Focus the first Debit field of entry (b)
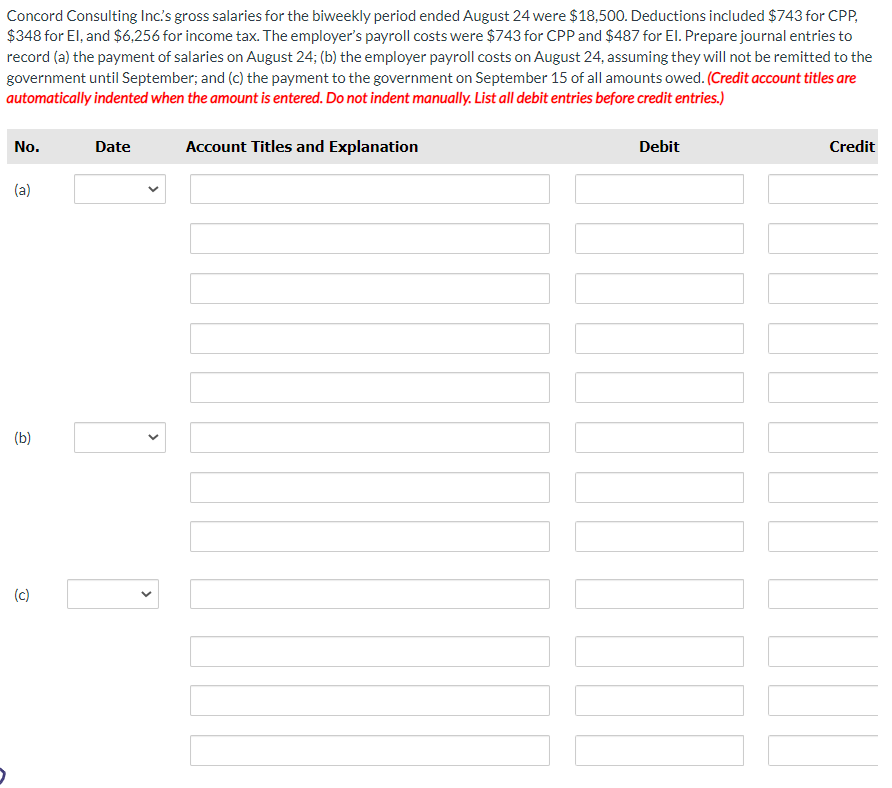 click(x=659, y=438)
